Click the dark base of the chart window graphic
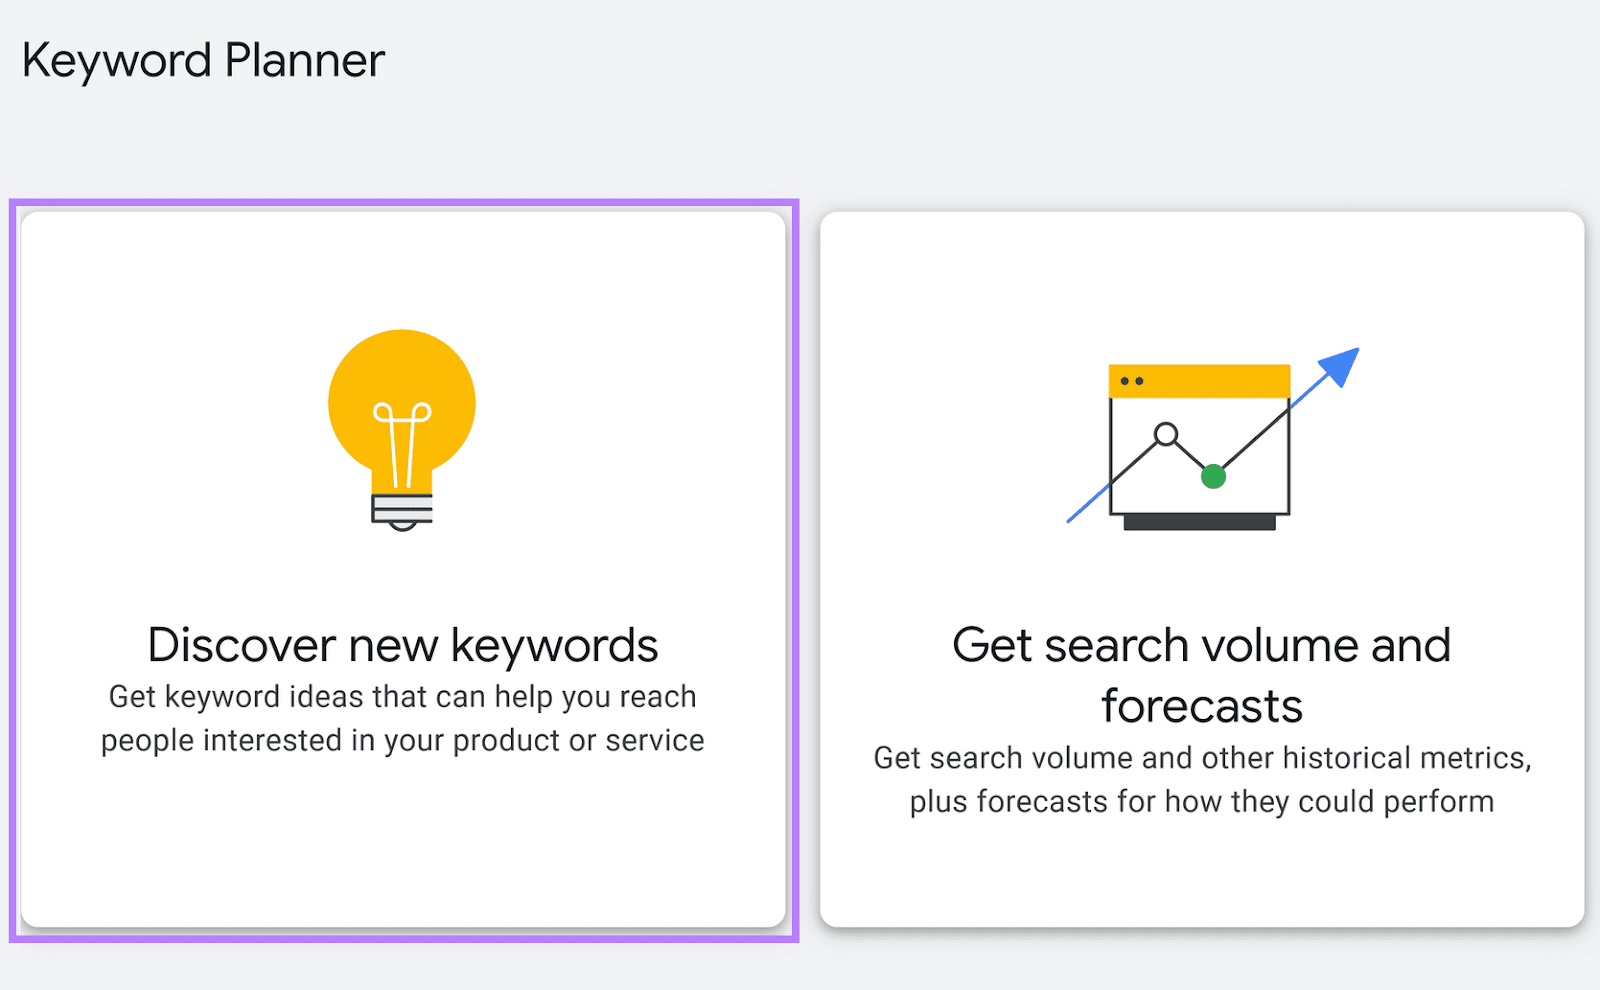Viewport: 1600px width, 990px height. [1200, 521]
